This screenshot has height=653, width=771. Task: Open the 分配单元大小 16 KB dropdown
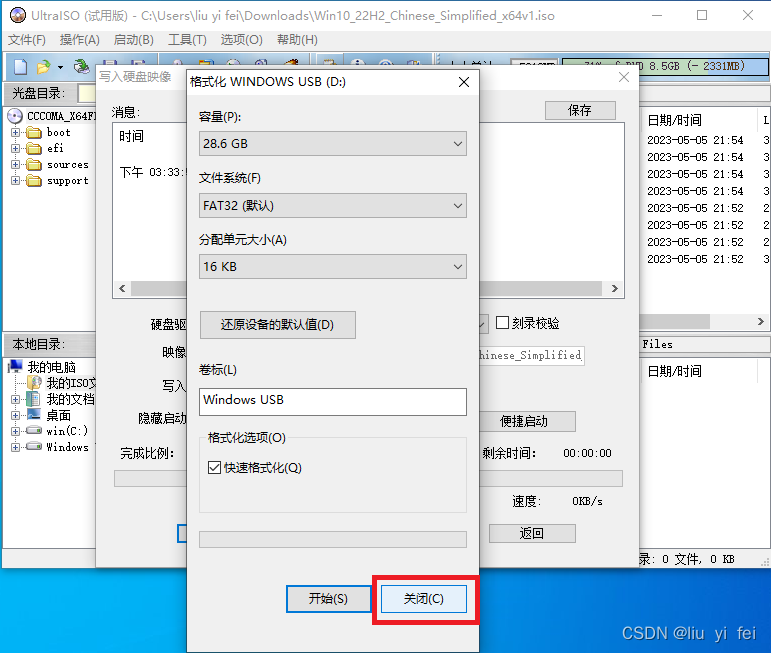tap(332, 267)
